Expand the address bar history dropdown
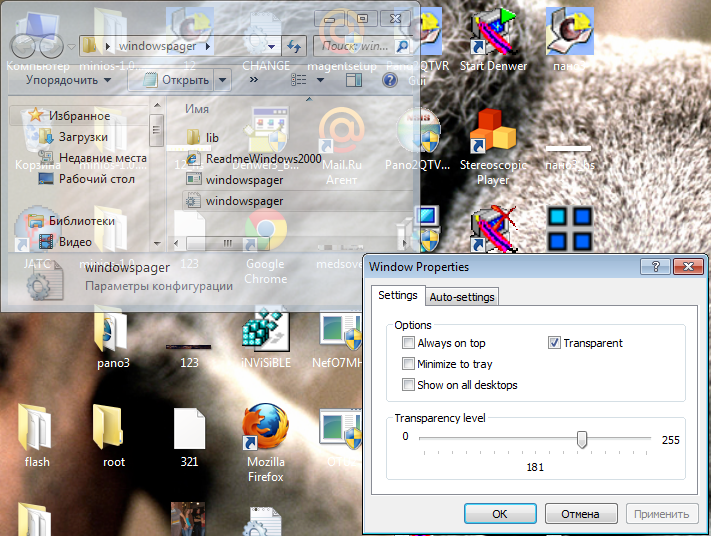Screen dimensions: 711x536 point(272,46)
